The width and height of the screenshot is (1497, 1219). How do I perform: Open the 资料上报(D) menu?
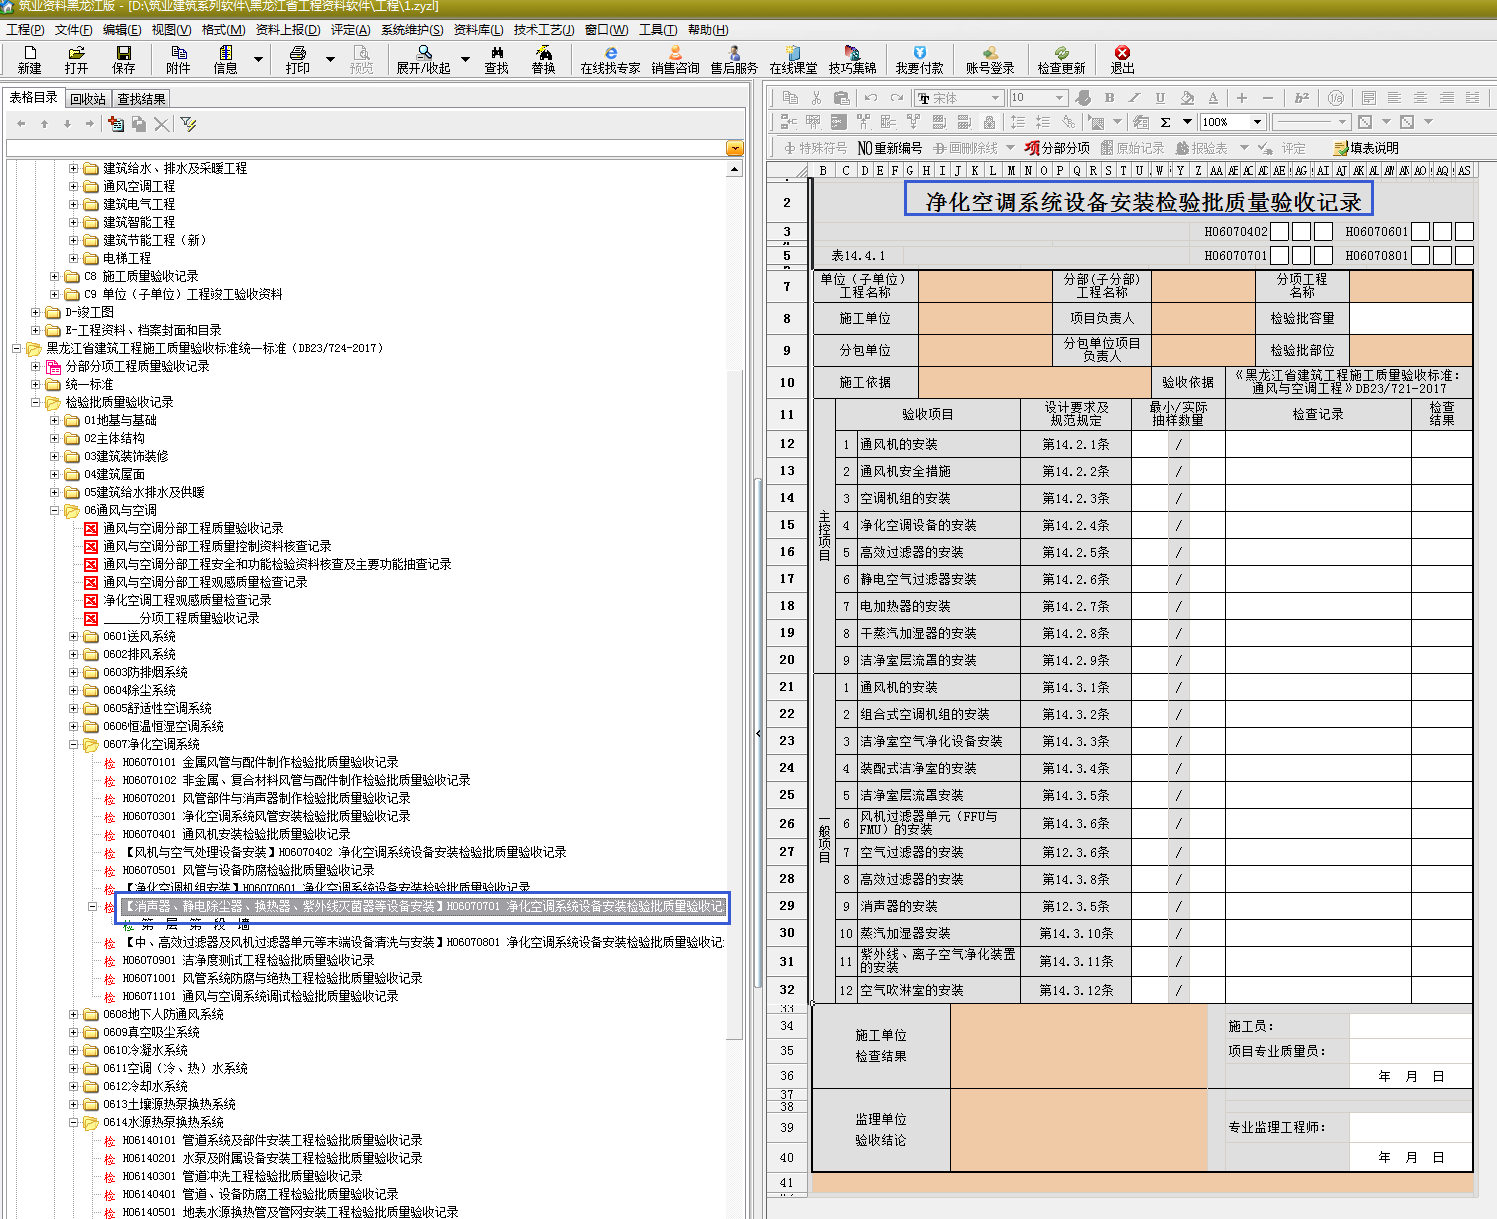point(288,29)
